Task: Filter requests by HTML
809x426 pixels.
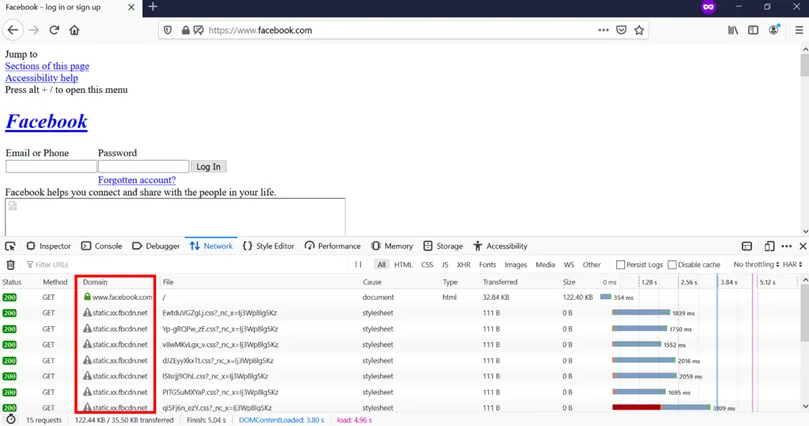Action: [403, 265]
